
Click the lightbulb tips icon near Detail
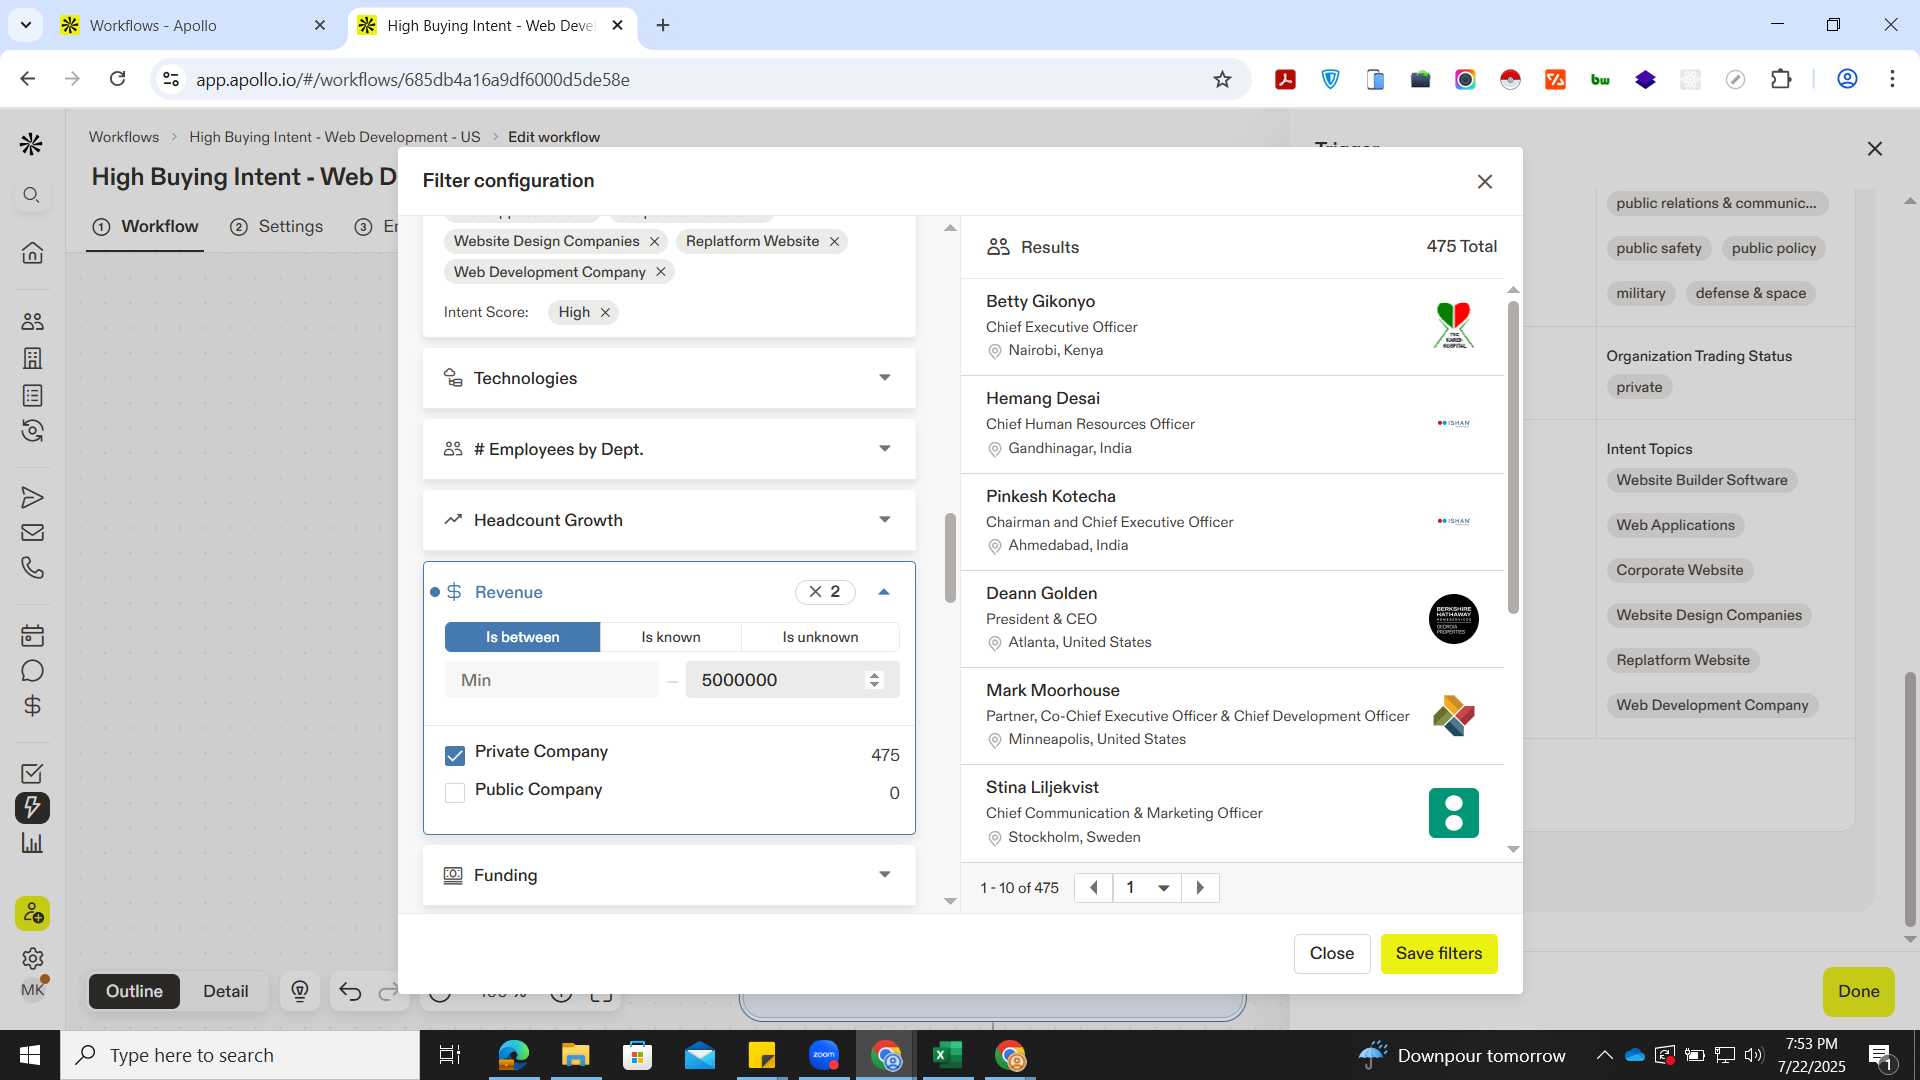(300, 991)
